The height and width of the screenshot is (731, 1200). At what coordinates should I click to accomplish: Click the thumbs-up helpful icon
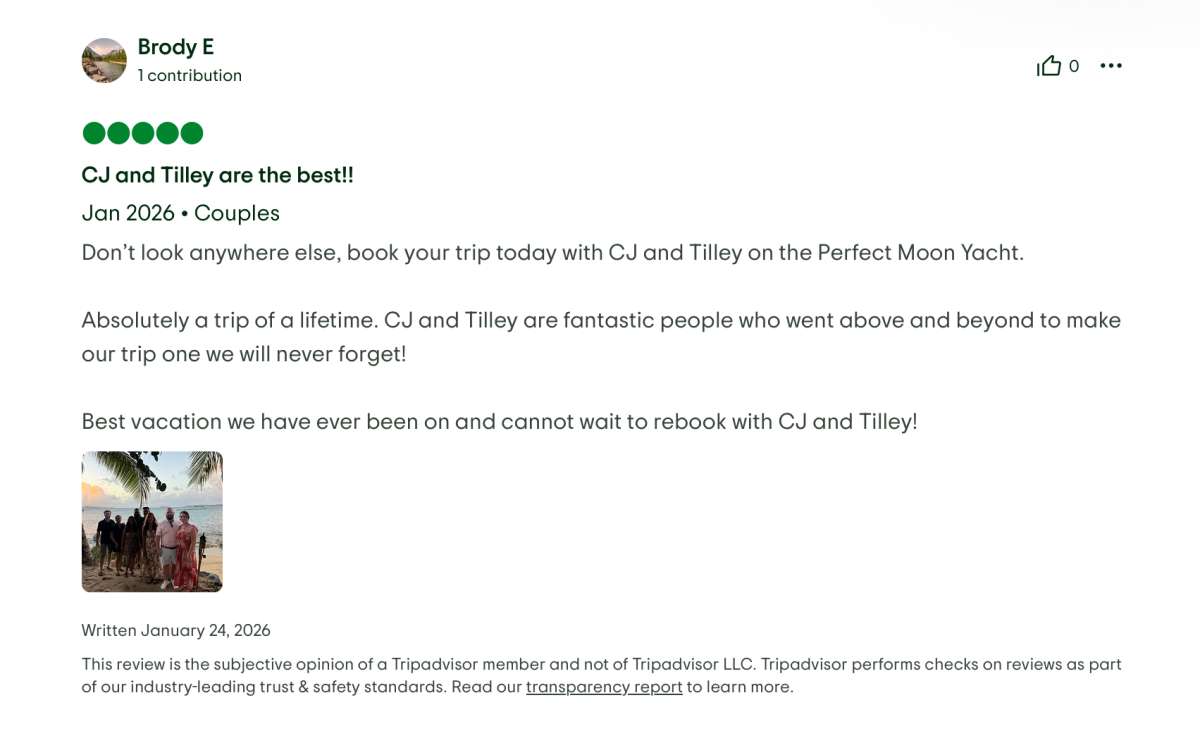tap(1048, 66)
